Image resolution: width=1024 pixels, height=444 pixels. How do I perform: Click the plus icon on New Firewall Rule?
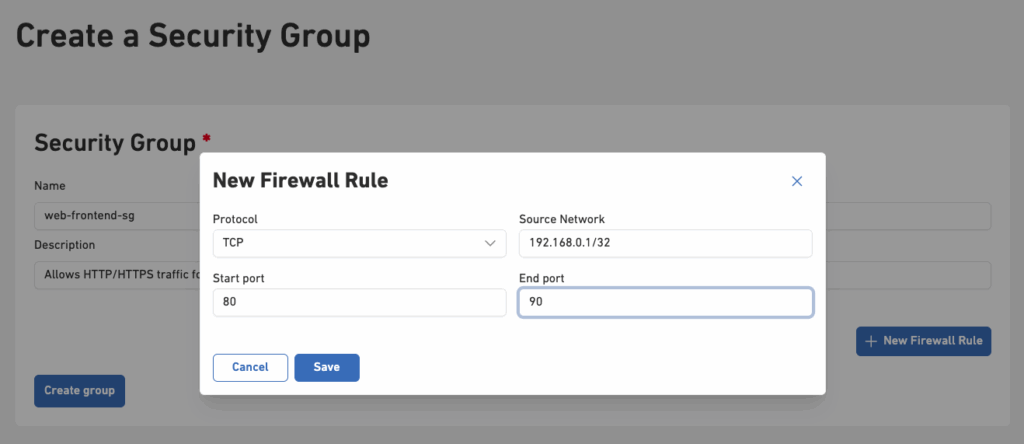871,341
